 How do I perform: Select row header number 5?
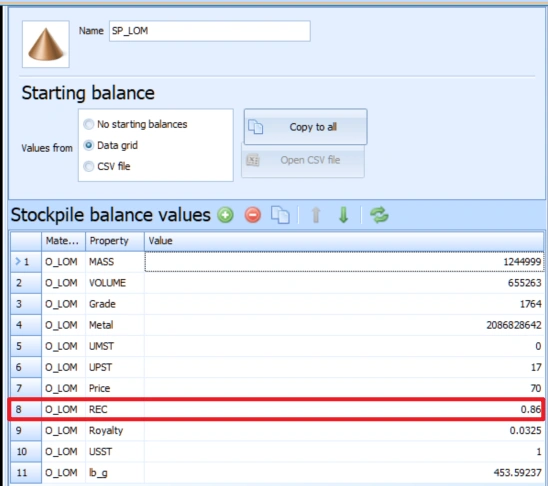click(x=26, y=346)
